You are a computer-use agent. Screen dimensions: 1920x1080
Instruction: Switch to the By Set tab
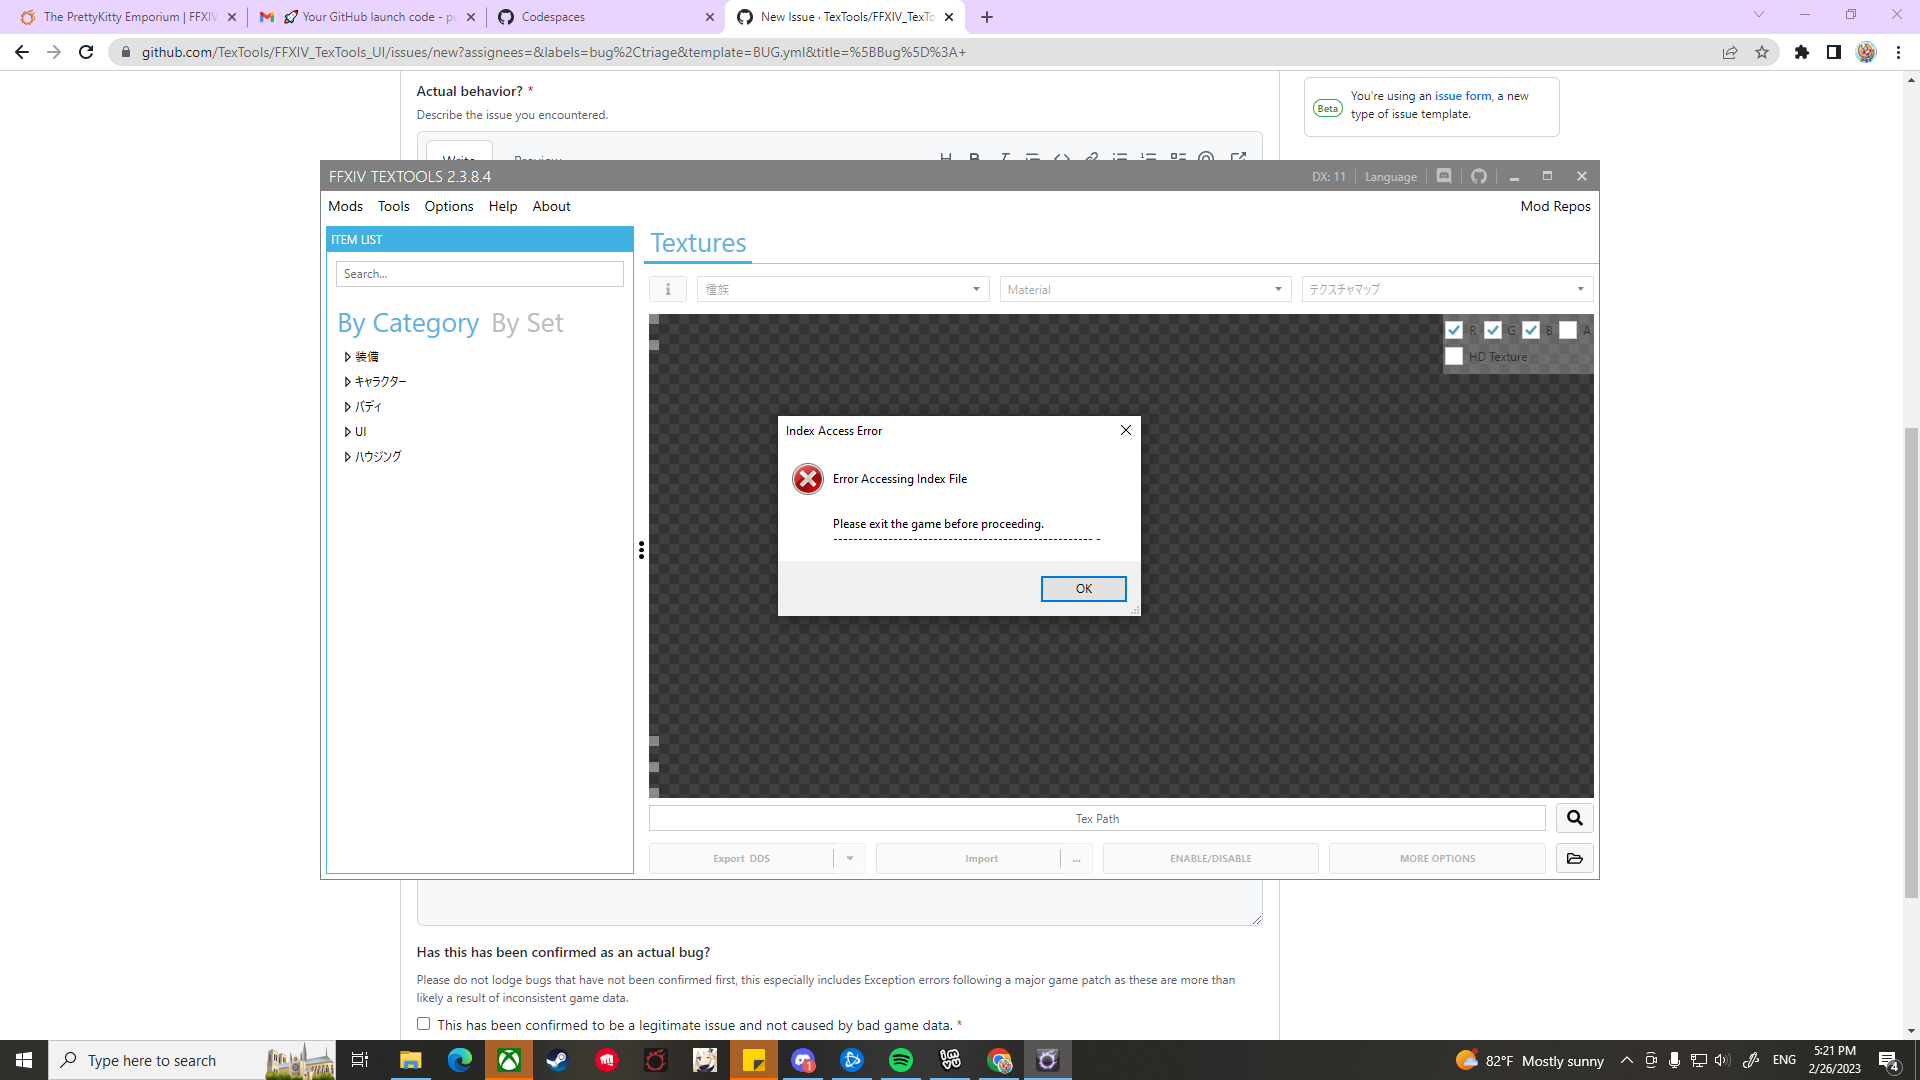(527, 322)
